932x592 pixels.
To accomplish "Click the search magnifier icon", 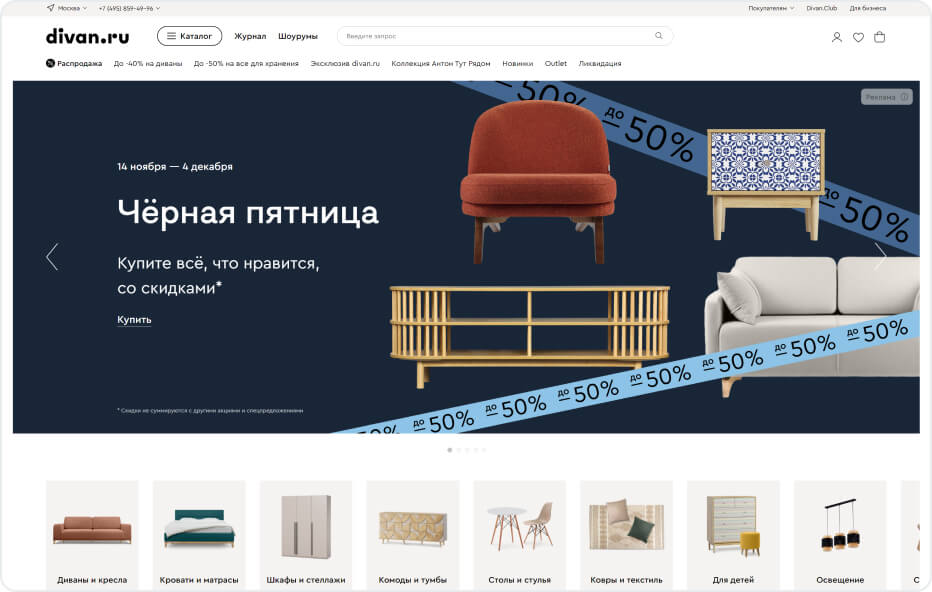I will (659, 36).
